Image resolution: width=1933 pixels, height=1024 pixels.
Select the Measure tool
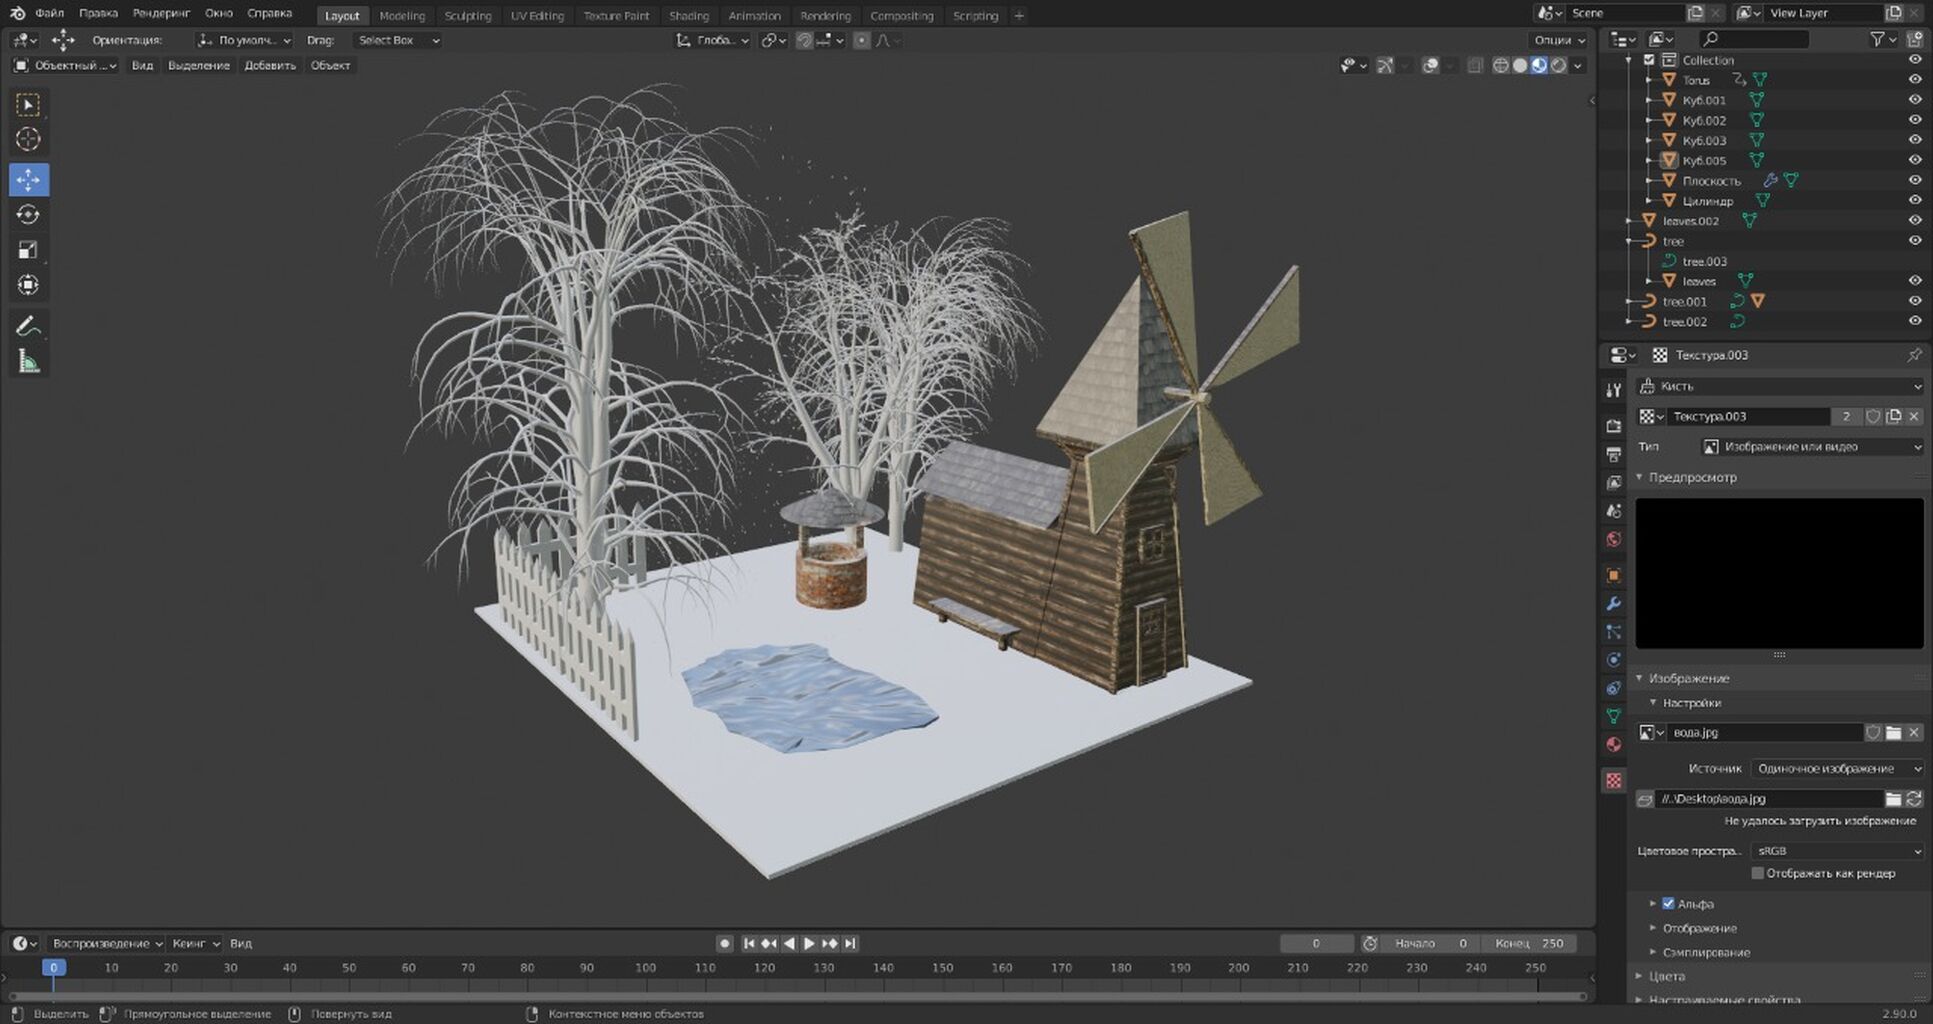coord(28,362)
